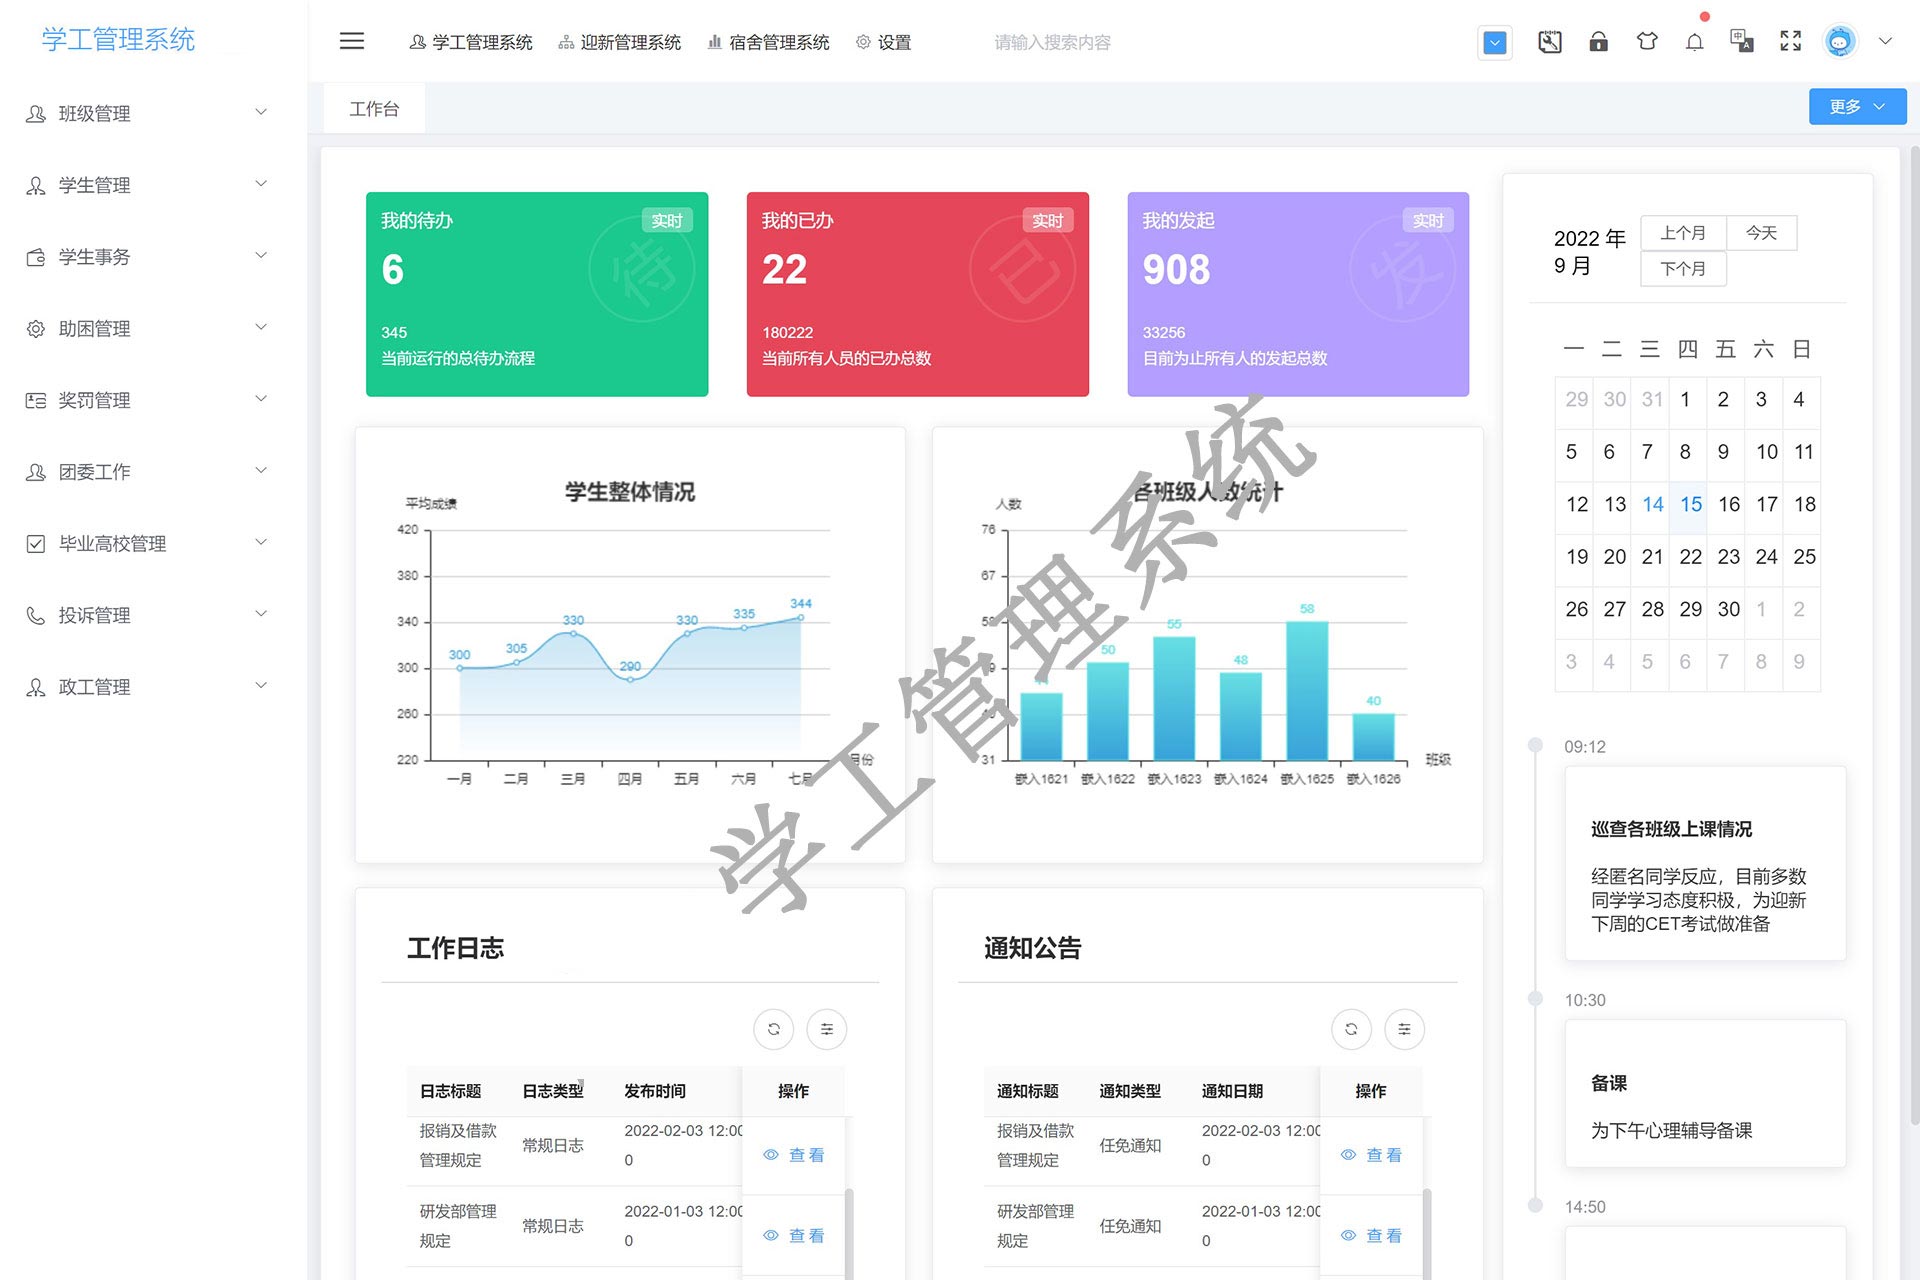Toggle fullscreen mode icon
This screenshot has width=1920, height=1280.
pyautogui.click(x=1790, y=42)
